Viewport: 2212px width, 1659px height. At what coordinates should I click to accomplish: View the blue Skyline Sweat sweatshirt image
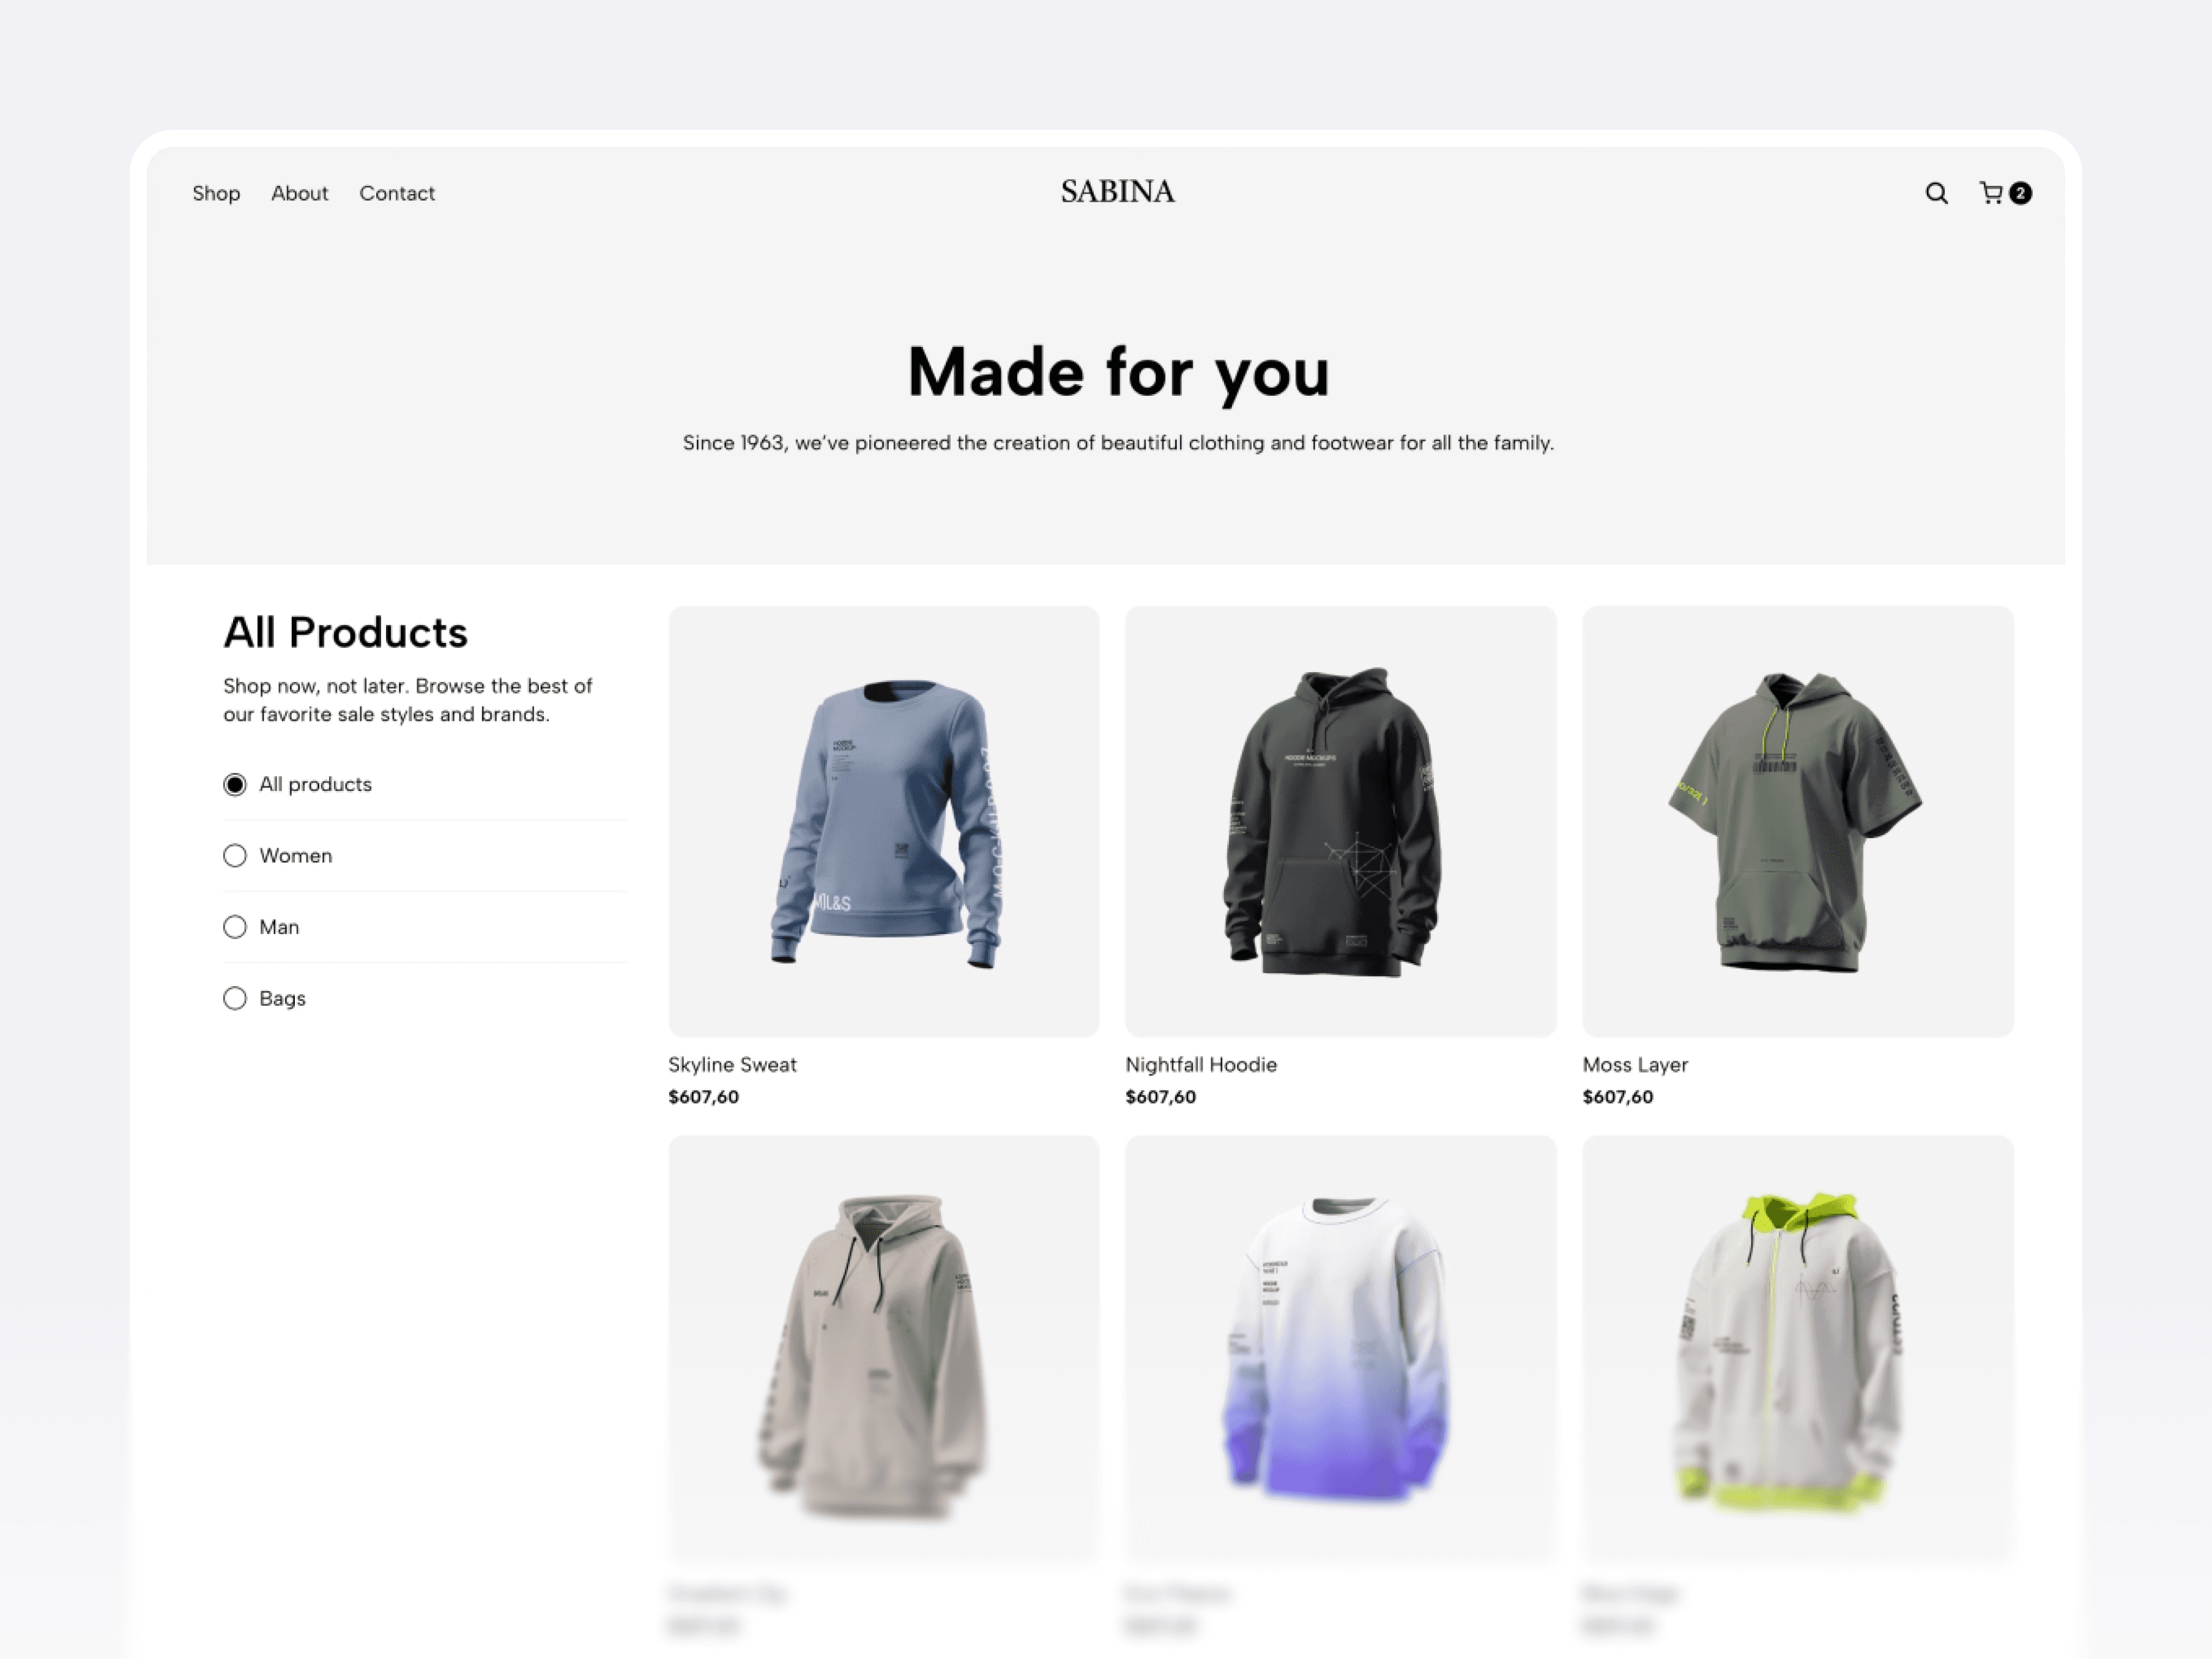pos(884,821)
